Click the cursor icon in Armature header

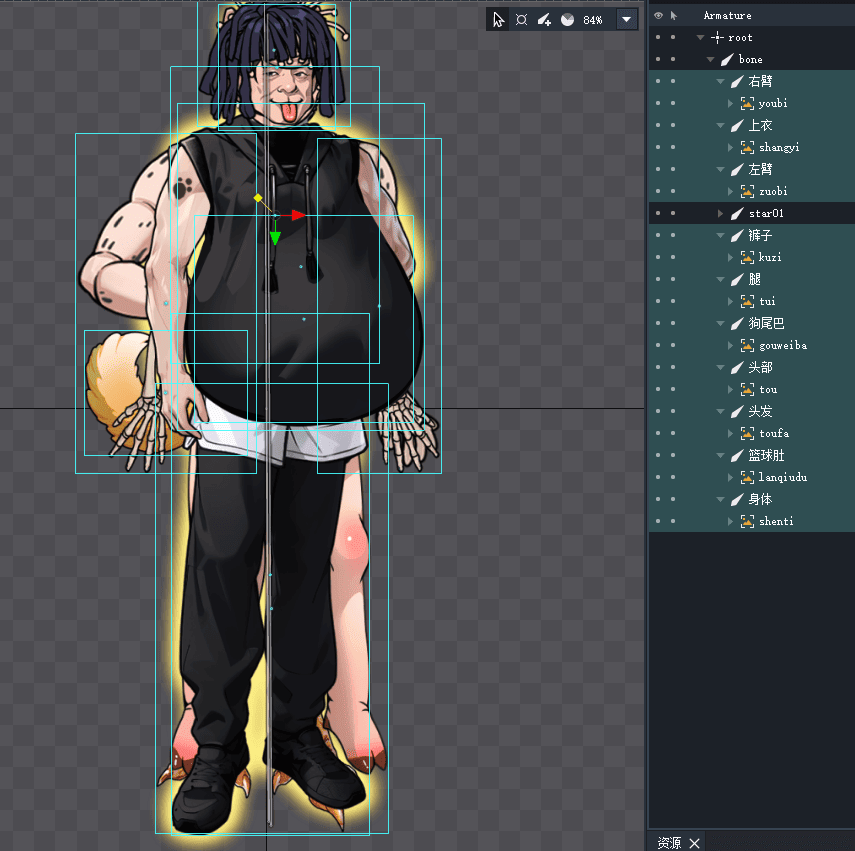[x=673, y=16]
